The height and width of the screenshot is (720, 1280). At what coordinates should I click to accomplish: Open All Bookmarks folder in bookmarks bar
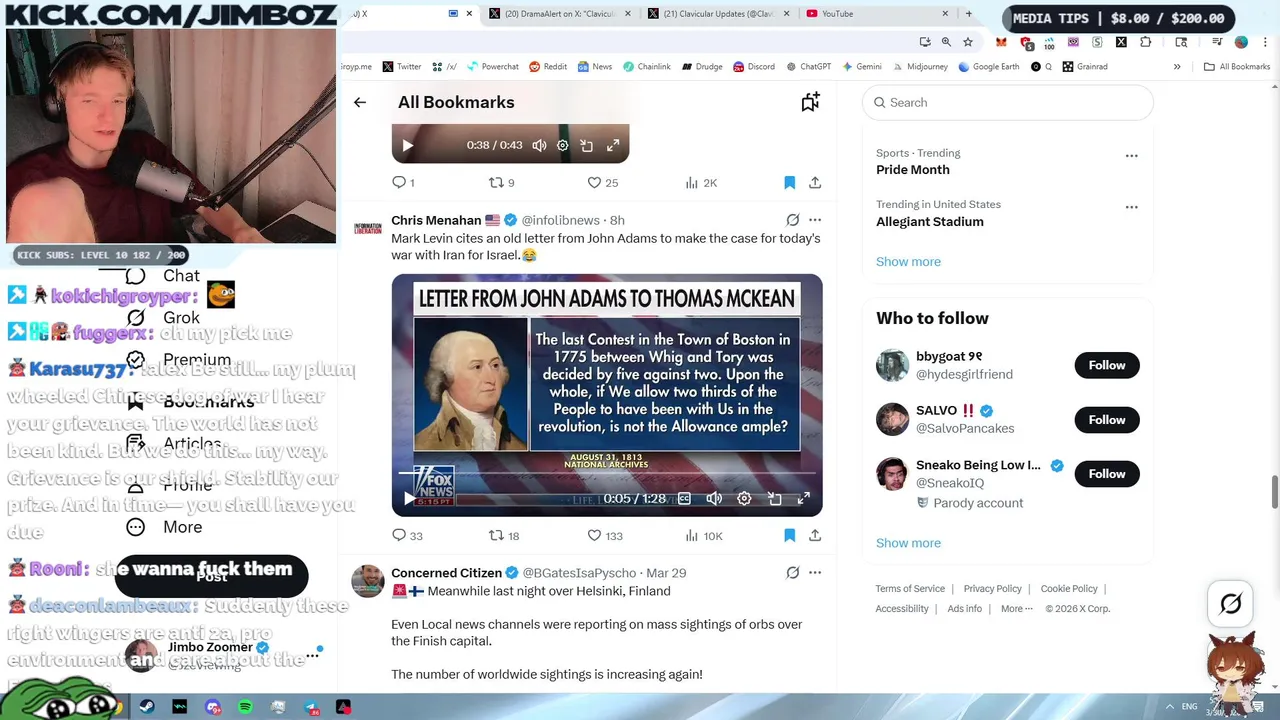(x=1237, y=67)
